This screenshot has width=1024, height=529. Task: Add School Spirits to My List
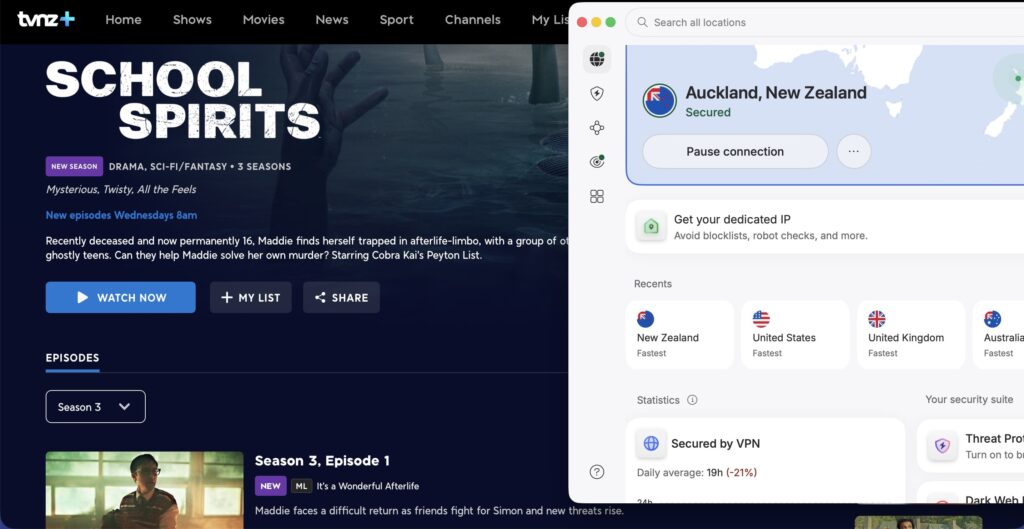coord(251,297)
